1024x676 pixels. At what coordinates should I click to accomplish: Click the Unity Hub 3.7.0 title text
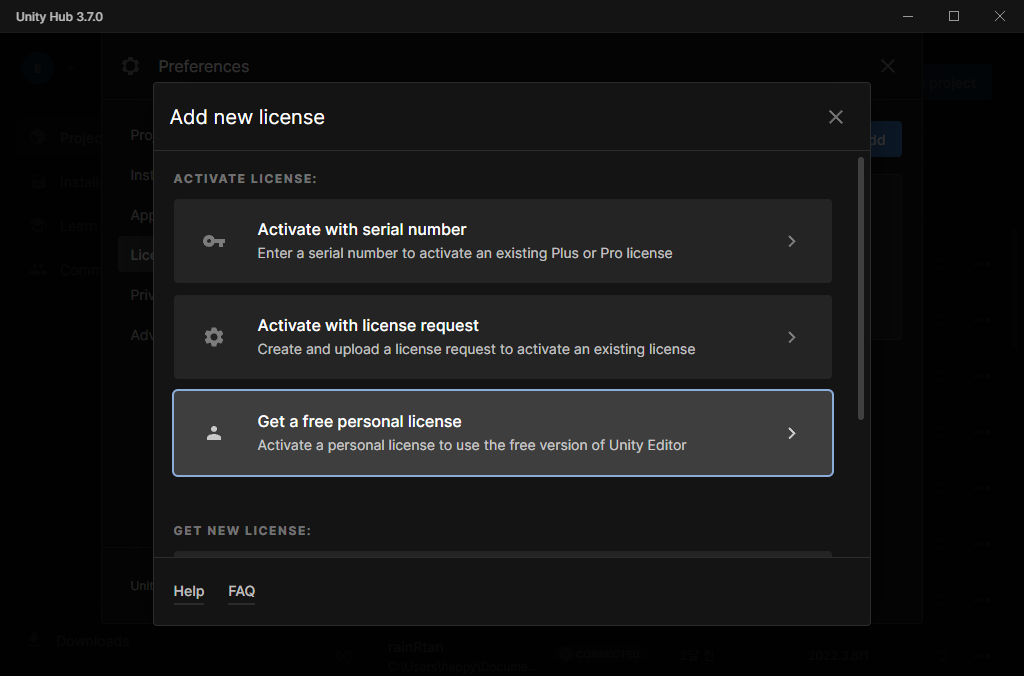pos(59,16)
